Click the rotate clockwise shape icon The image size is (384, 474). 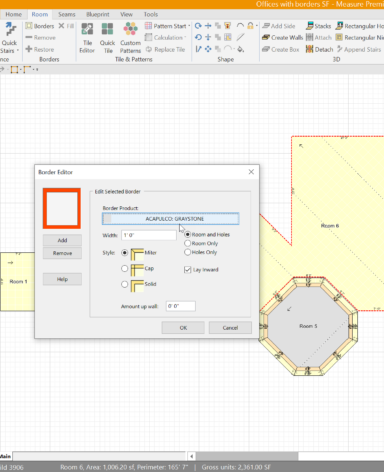tap(198, 26)
